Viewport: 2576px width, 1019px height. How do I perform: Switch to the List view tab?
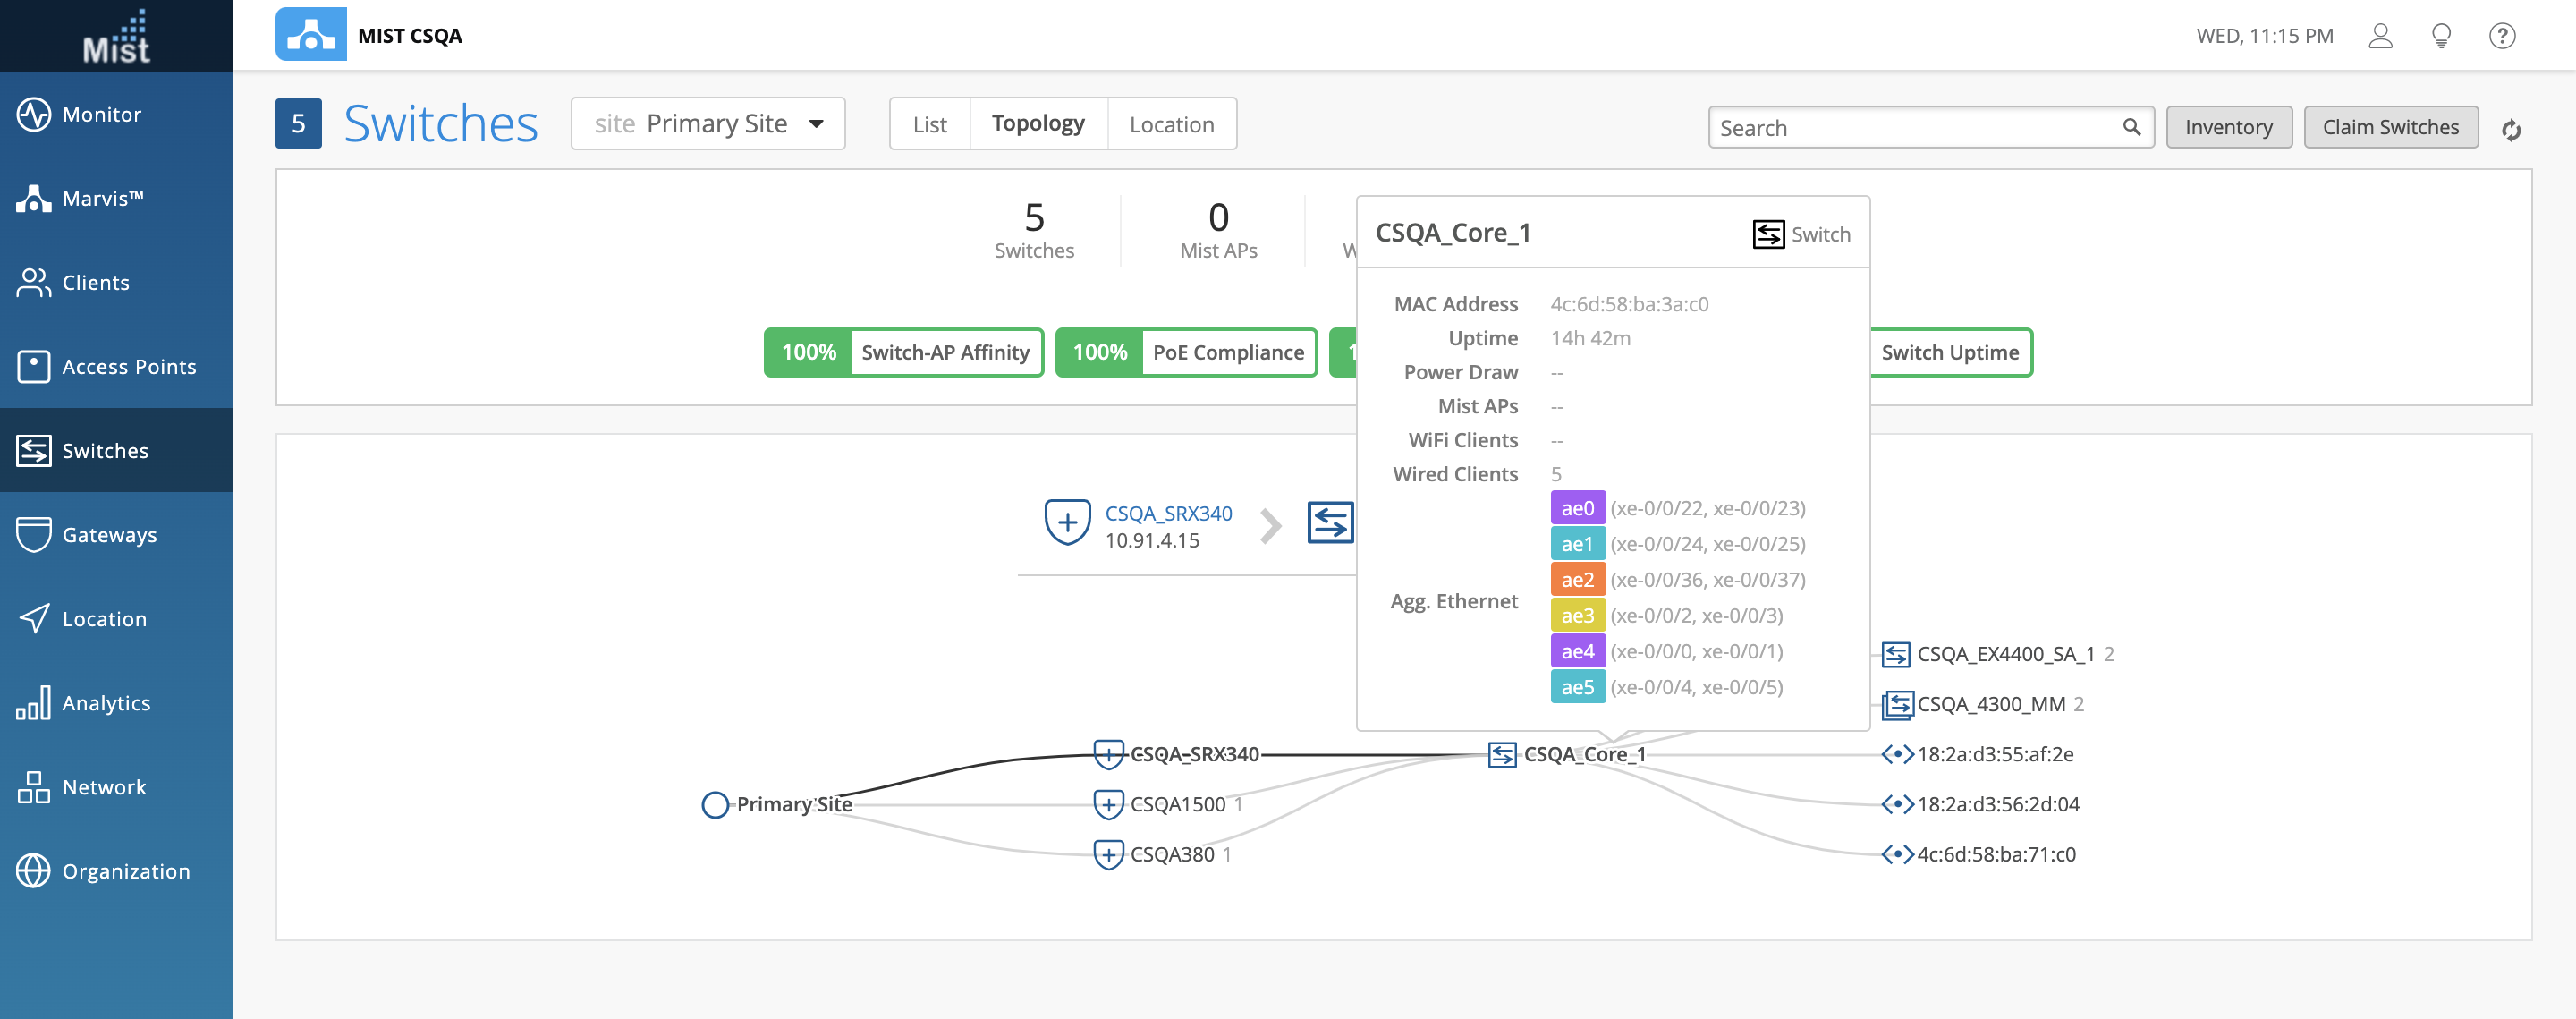929,124
